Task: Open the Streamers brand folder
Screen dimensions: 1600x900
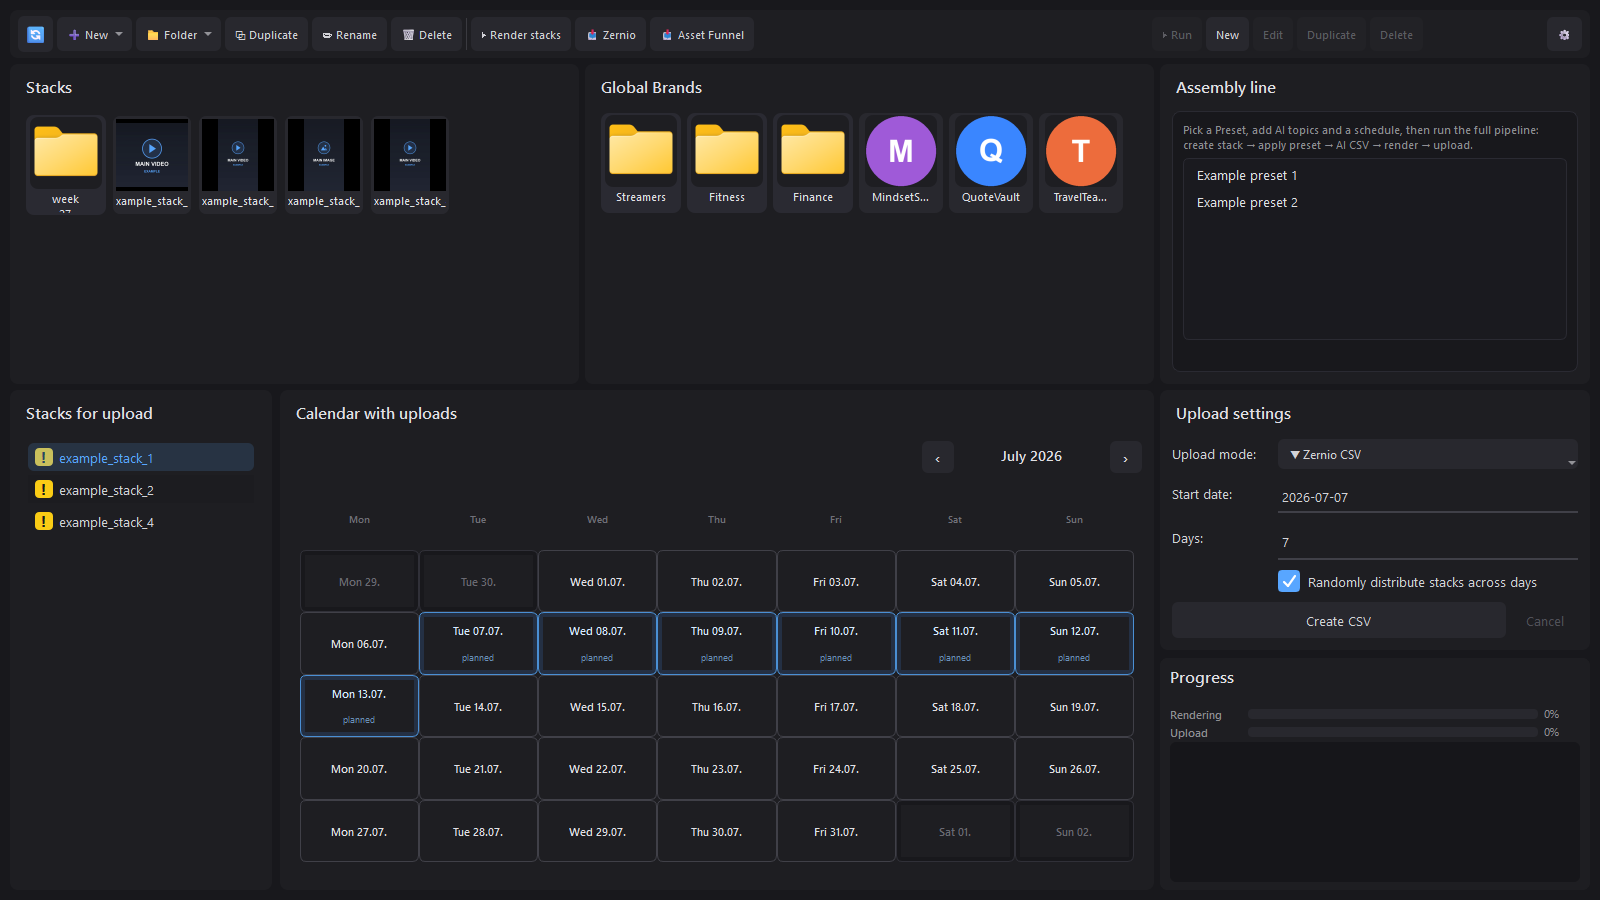Action: point(641,162)
